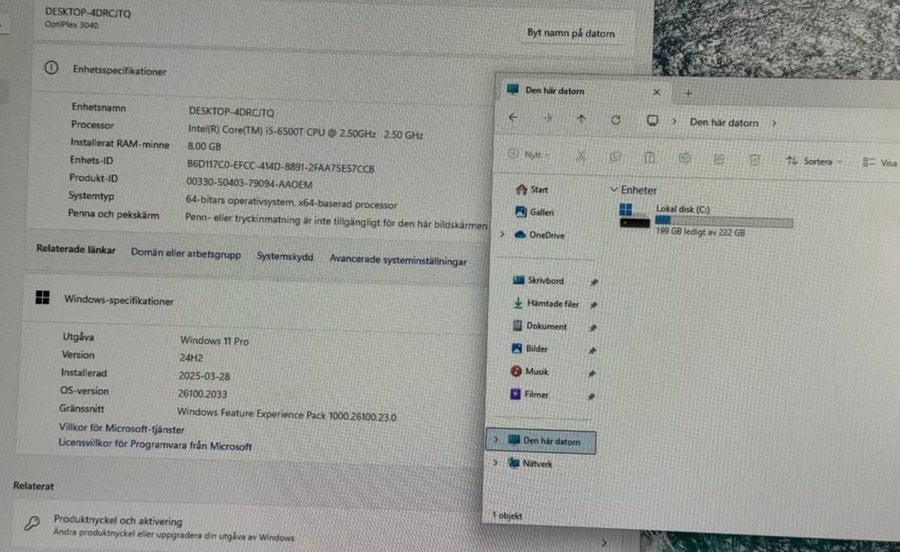Open Start in the navigation pane
Viewport: 900px width, 552px height.
538,189
